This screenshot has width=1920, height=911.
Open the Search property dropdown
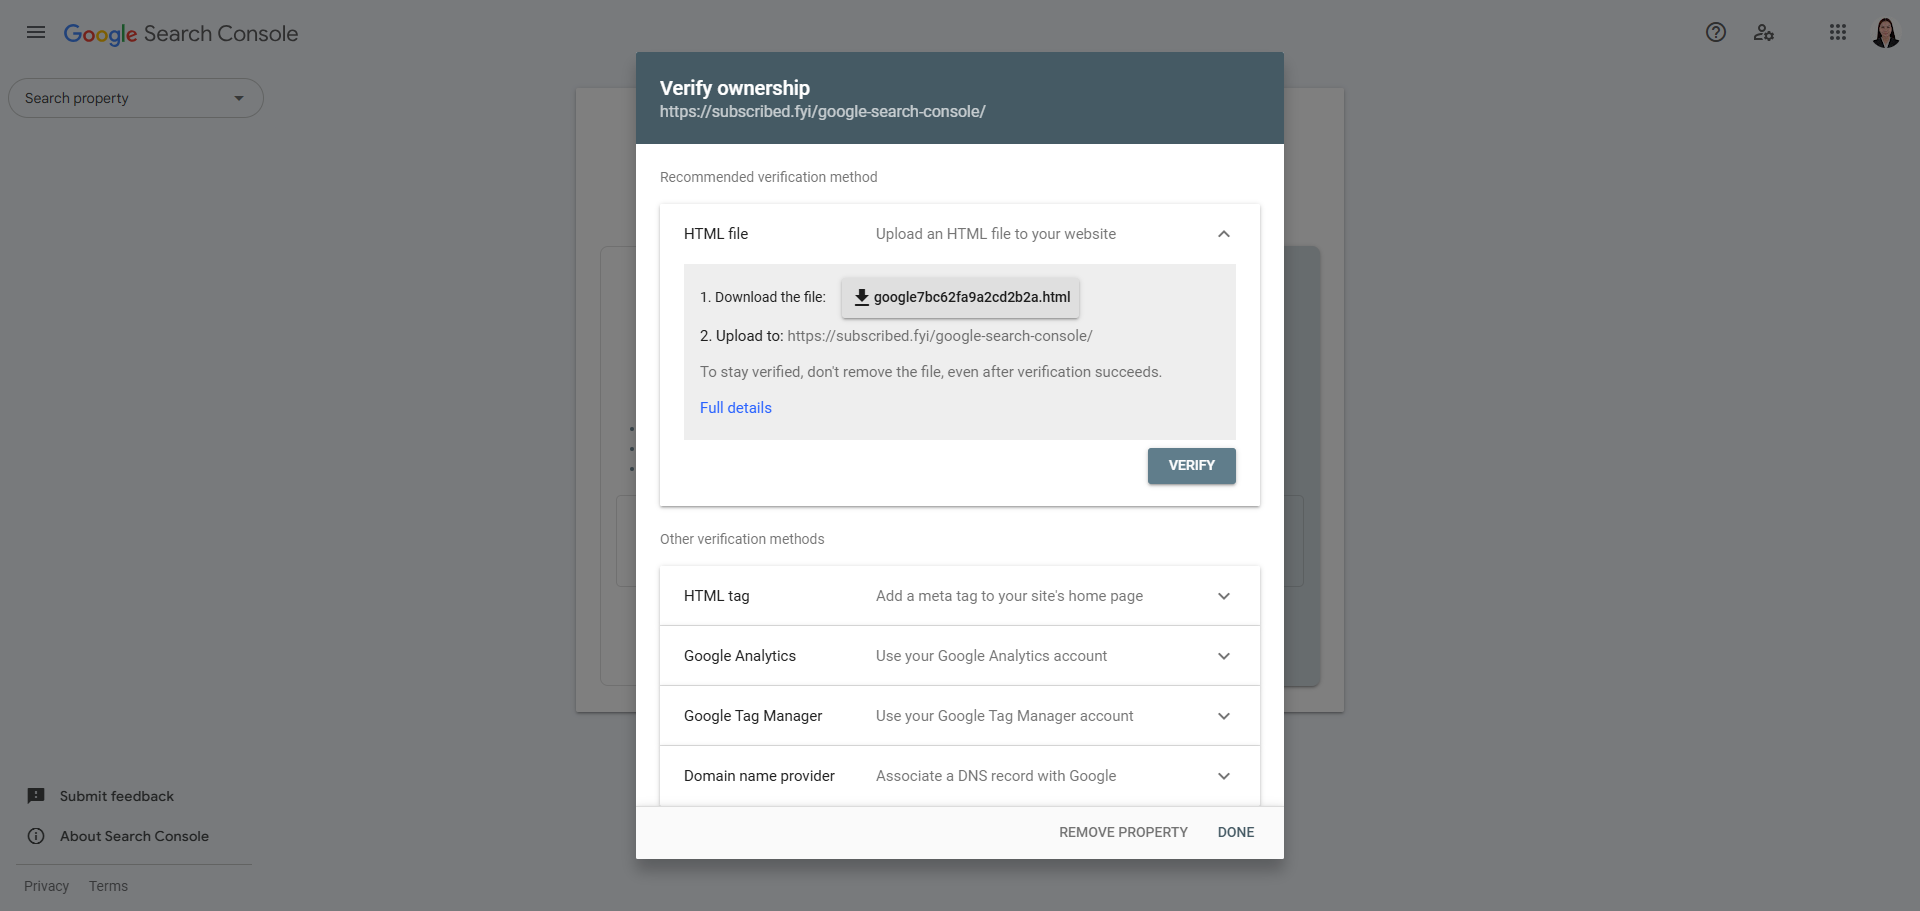coord(136,98)
